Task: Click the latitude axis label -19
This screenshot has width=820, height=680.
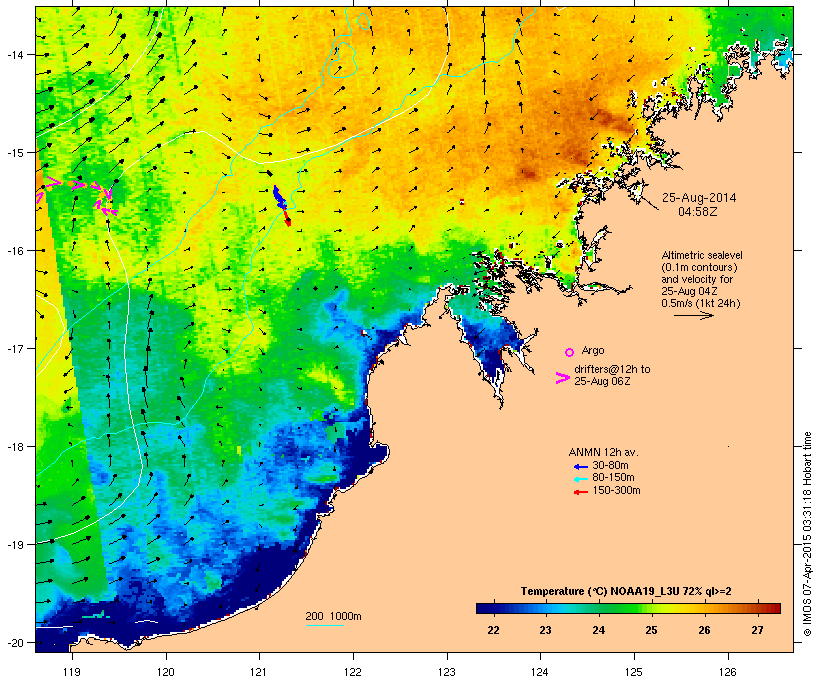Action: coord(15,545)
